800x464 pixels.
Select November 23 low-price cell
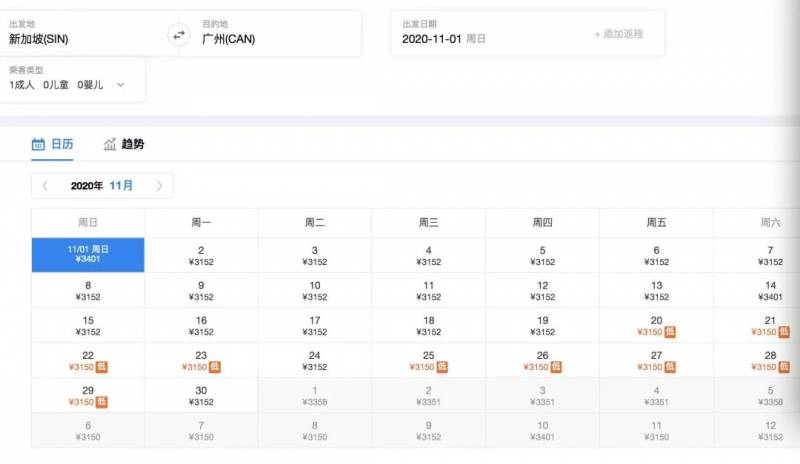[201, 360]
